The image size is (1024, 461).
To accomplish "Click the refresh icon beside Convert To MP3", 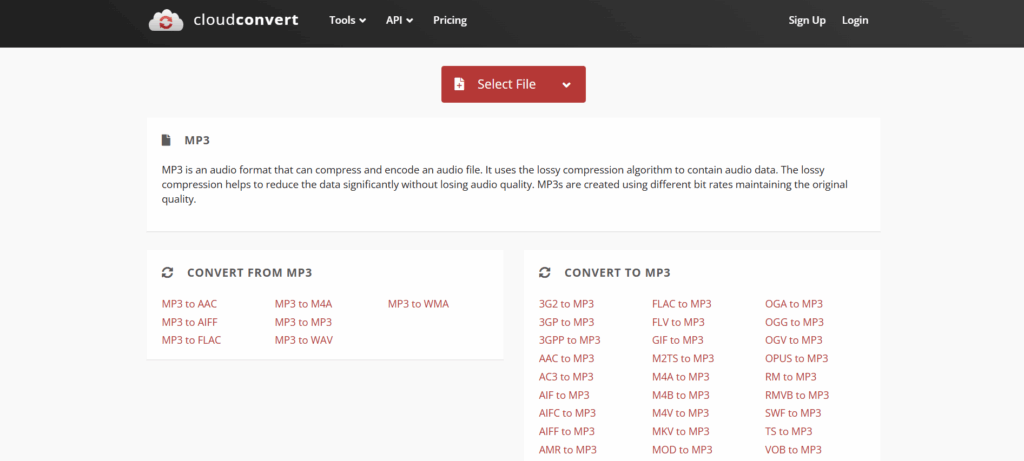I will [x=545, y=273].
